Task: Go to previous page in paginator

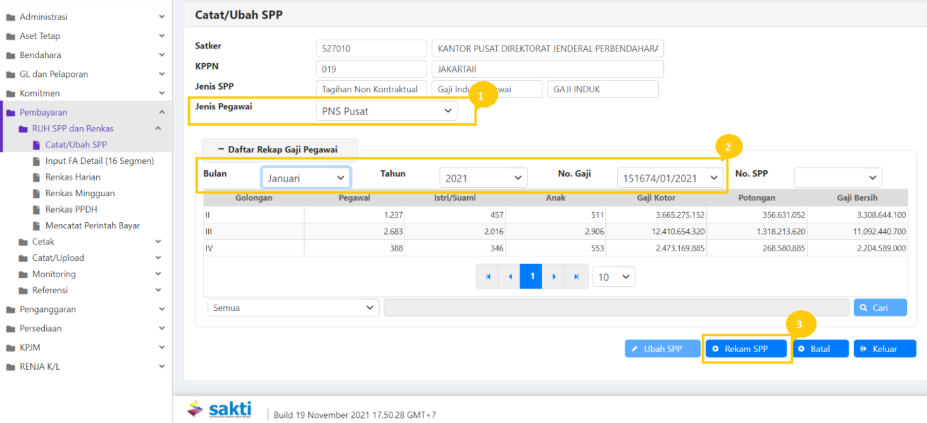Action: [x=510, y=276]
